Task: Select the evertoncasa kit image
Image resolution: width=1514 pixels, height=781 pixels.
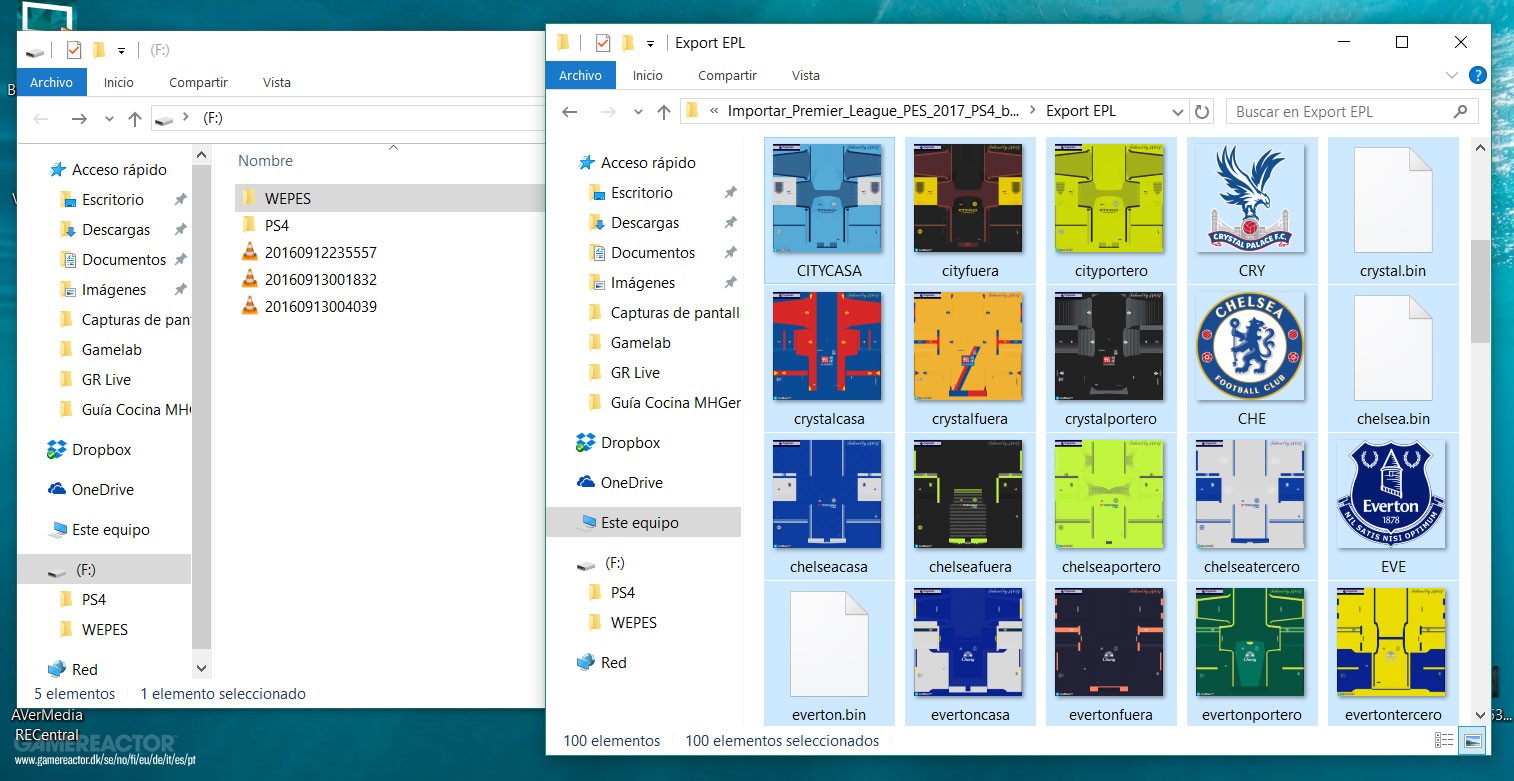Action: click(968, 643)
